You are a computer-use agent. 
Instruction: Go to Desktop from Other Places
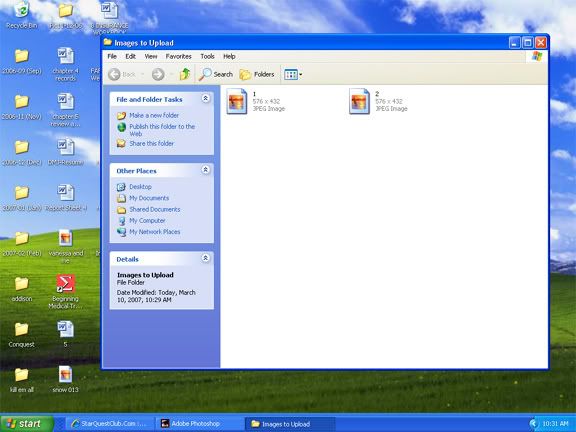pyautogui.click(x=140, y=187)
